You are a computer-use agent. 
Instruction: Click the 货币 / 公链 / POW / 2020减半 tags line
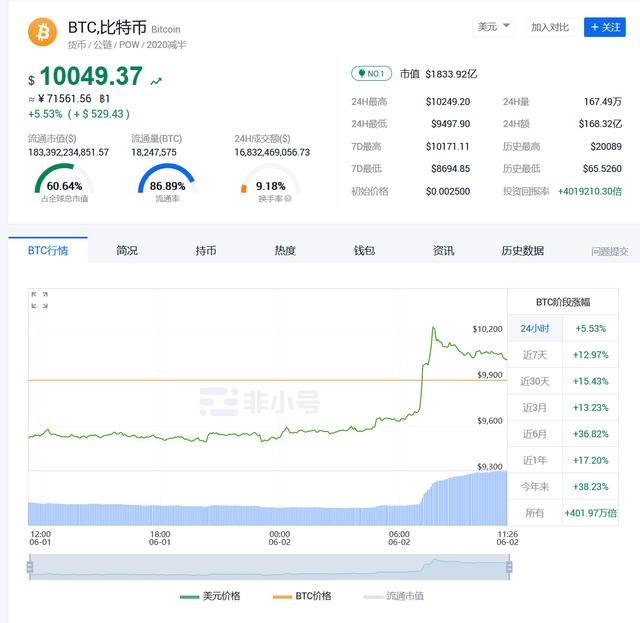pyautogui.click(x=127, y=45)
